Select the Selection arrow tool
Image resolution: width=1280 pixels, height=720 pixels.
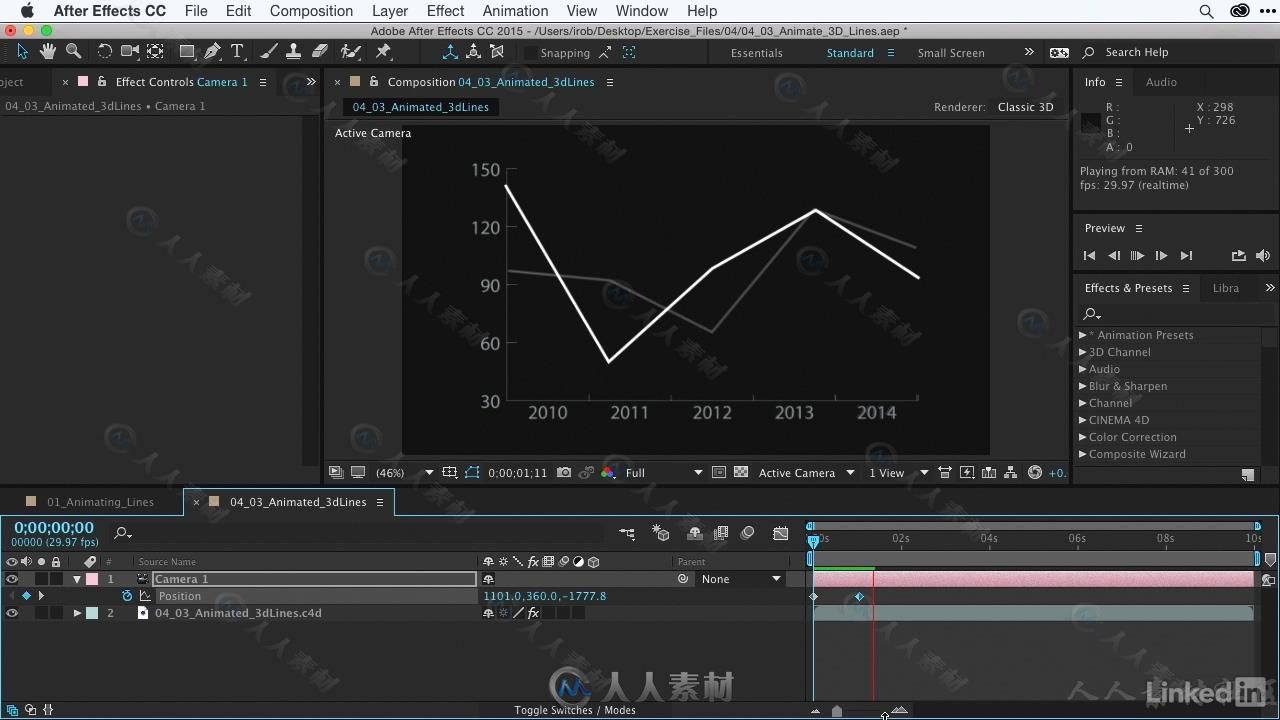tap(22, 51)
